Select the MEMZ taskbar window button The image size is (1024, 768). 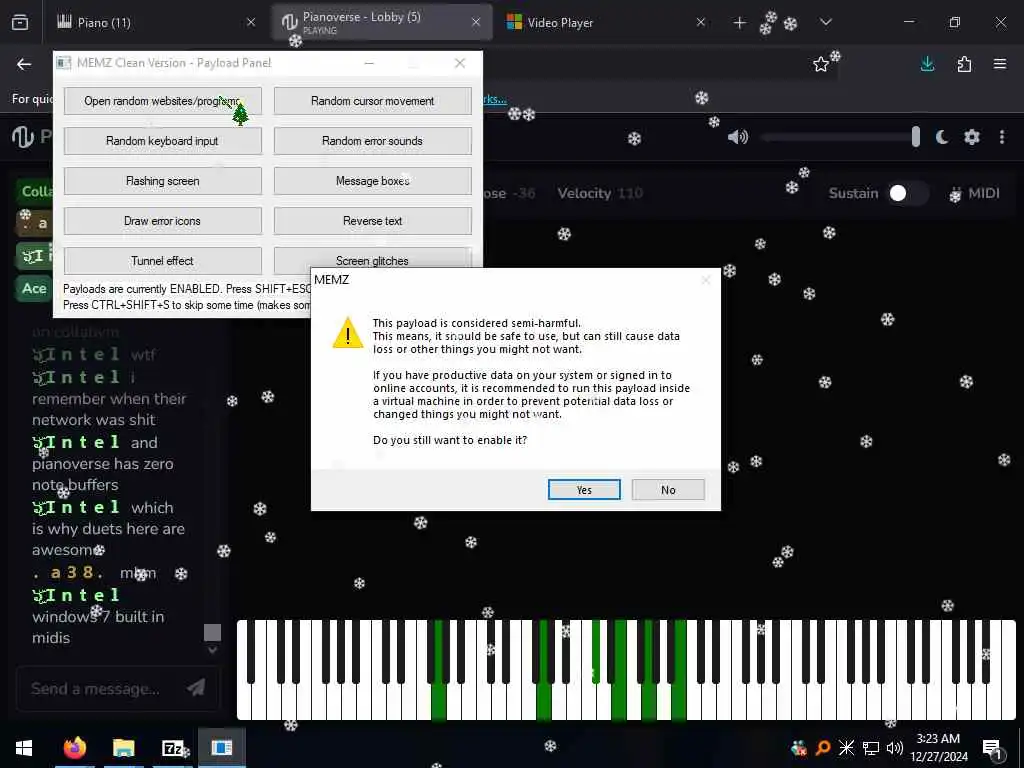[x=222, y=748]
